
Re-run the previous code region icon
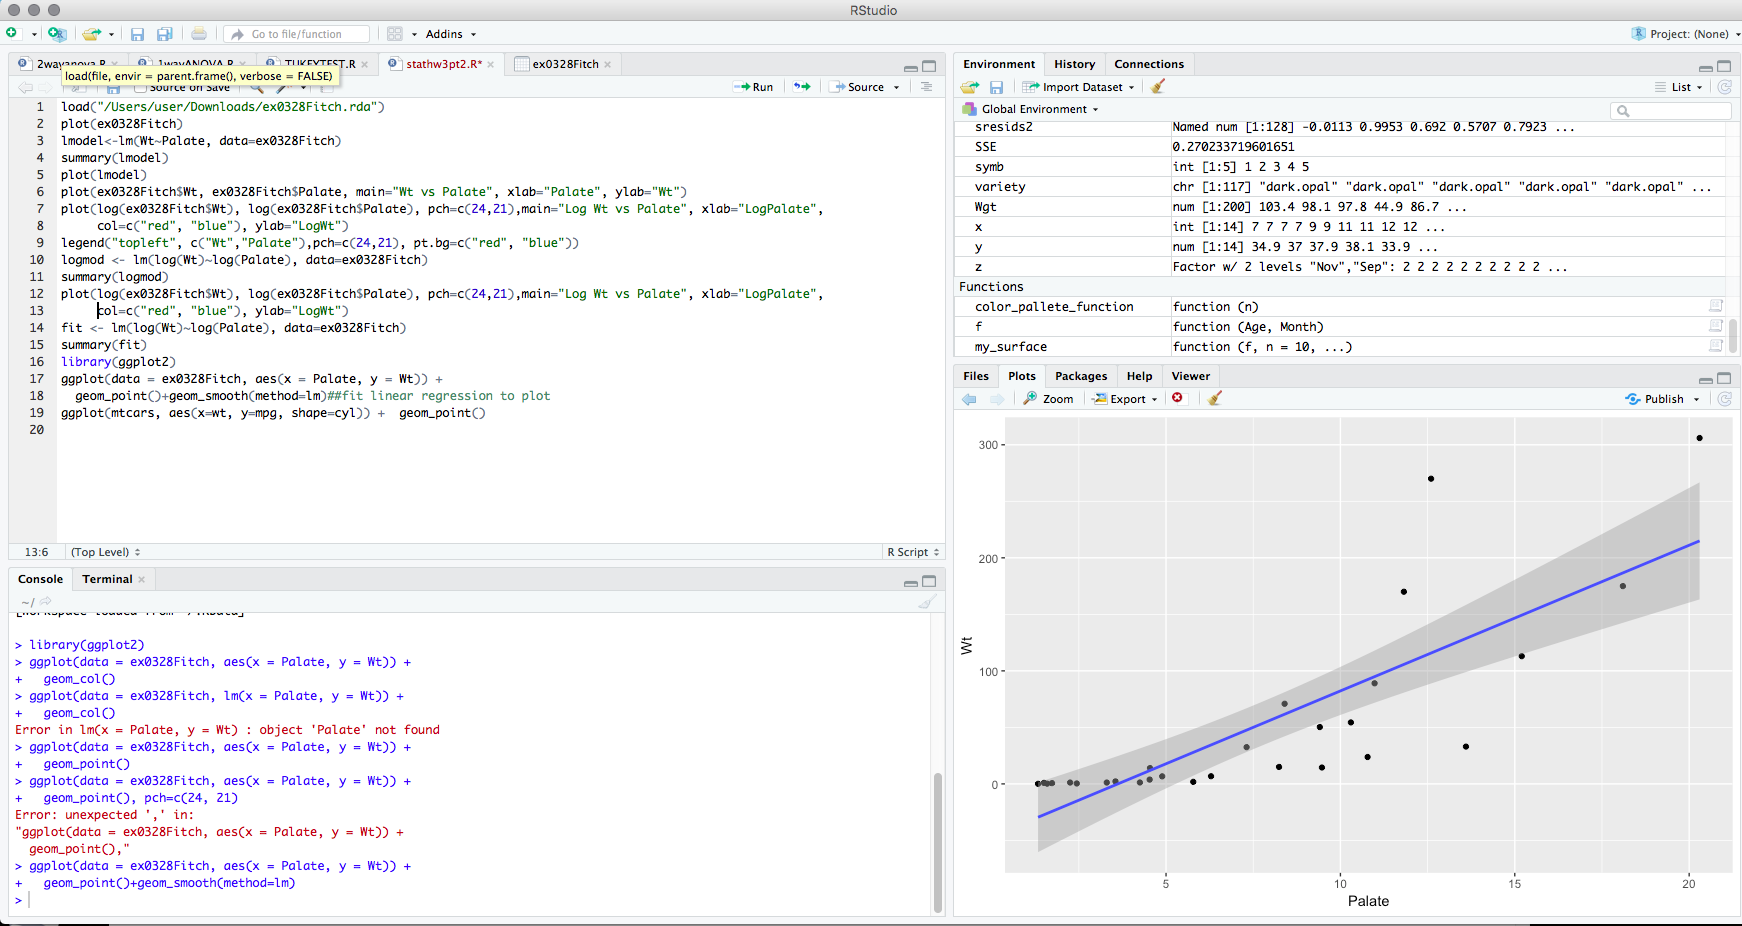click(x=802, y=87)
